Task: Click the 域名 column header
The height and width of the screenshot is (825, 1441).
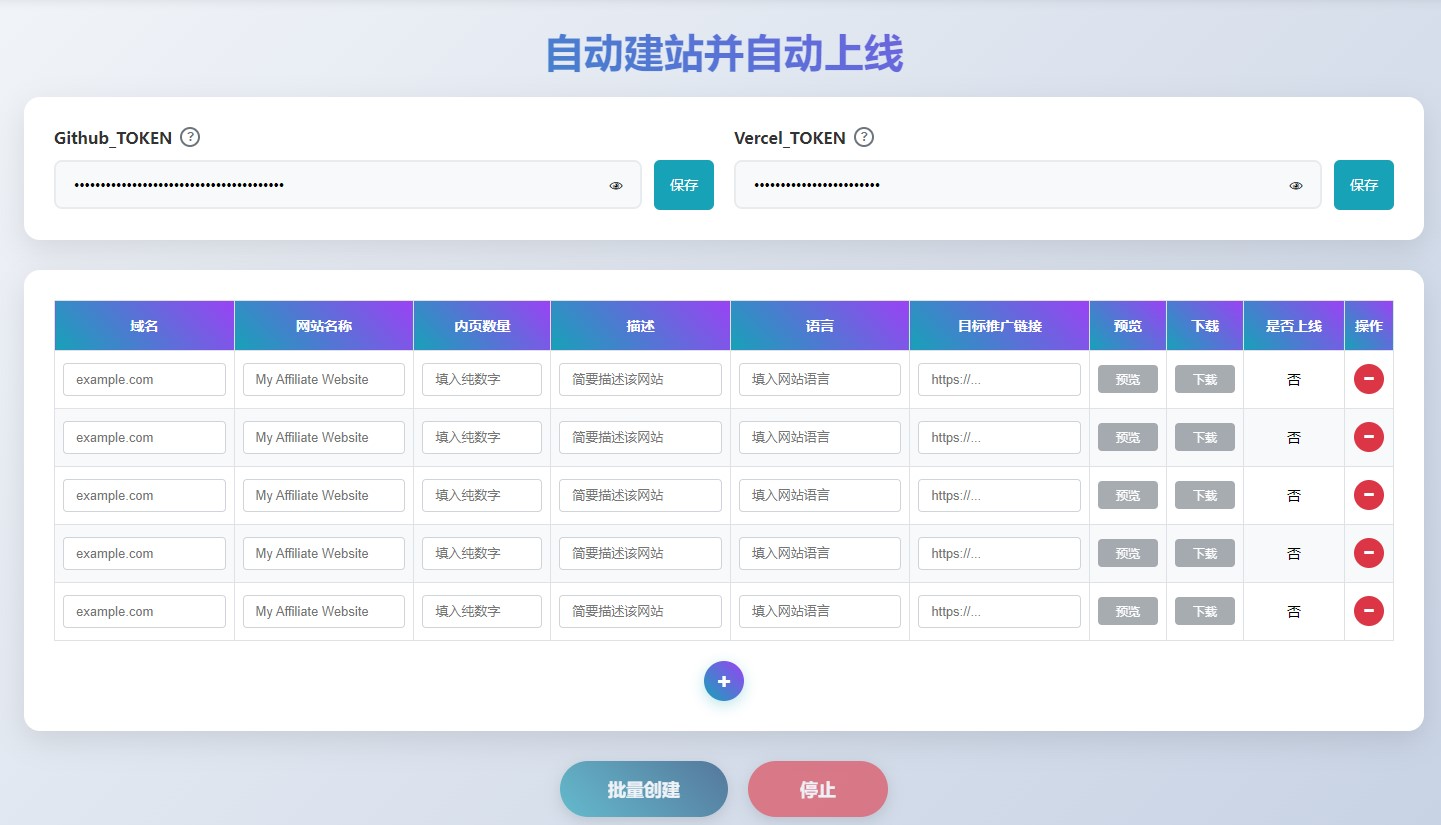Action: tap(144, 326)
